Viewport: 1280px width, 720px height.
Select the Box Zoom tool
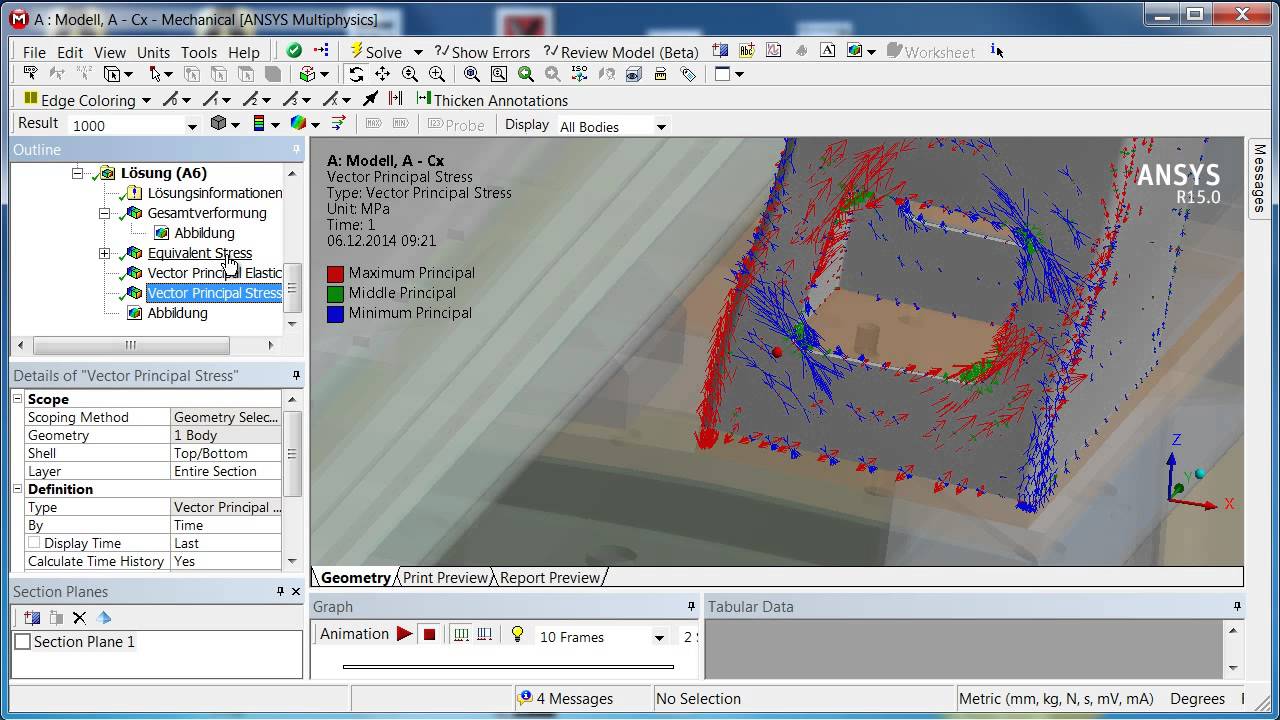(x=437, y=74)
